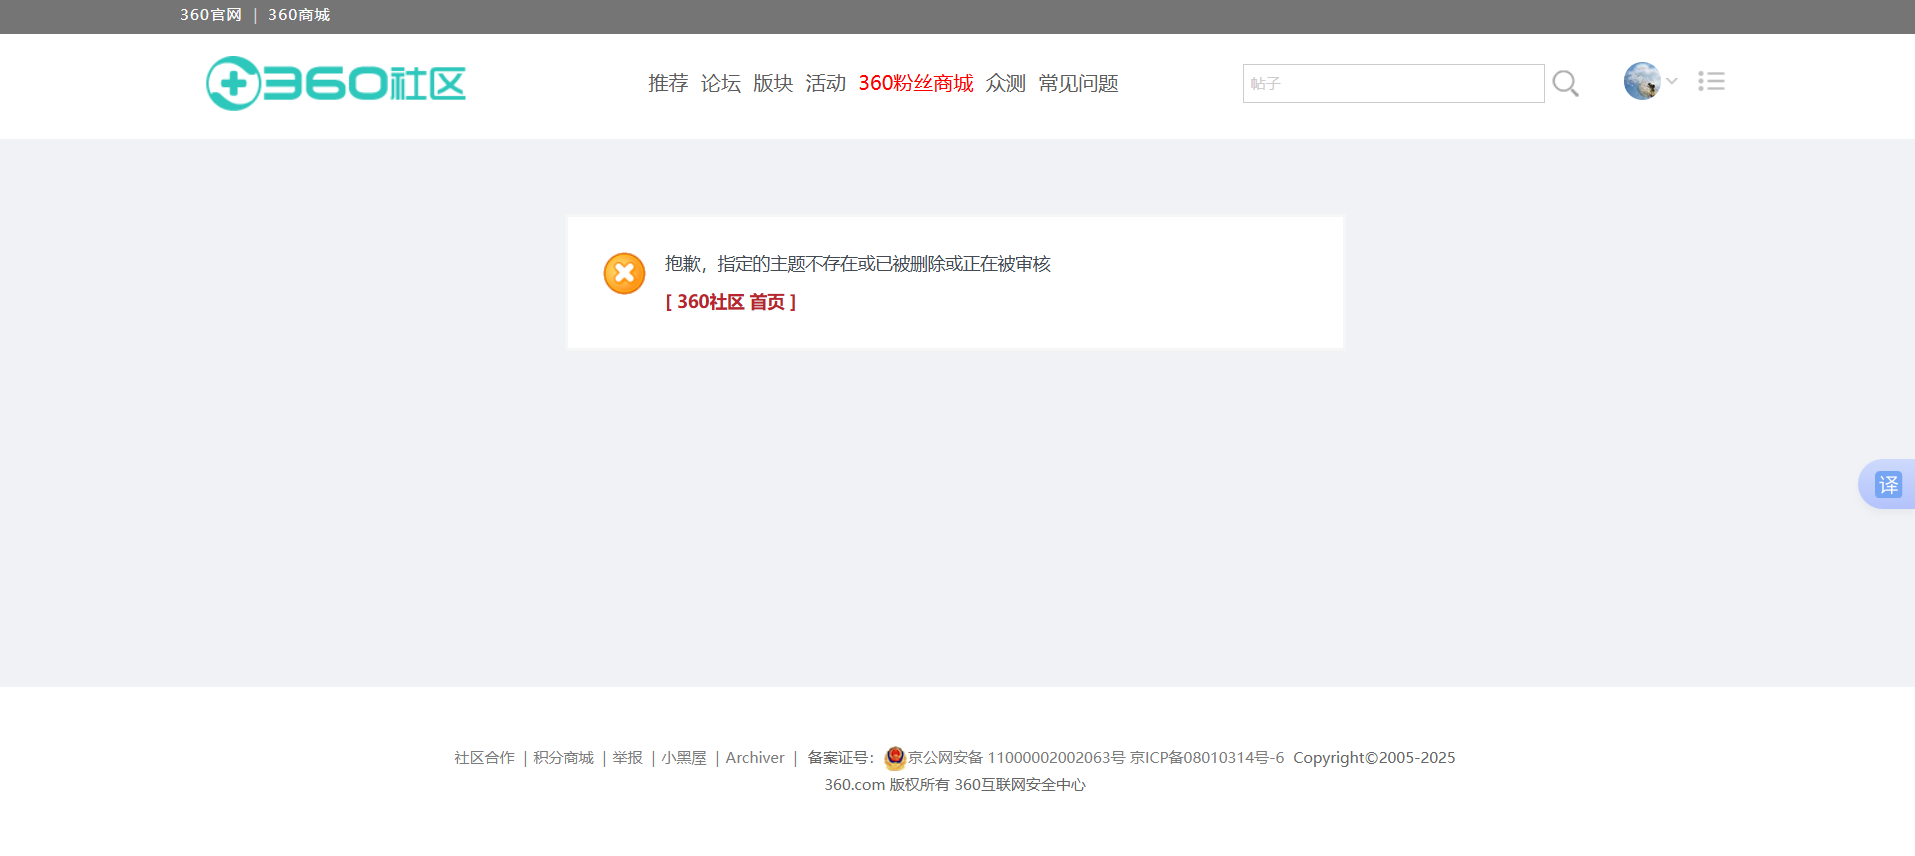Go to 推荐 nav item
The image size is (1915, 856).
[x=668, y=83]
